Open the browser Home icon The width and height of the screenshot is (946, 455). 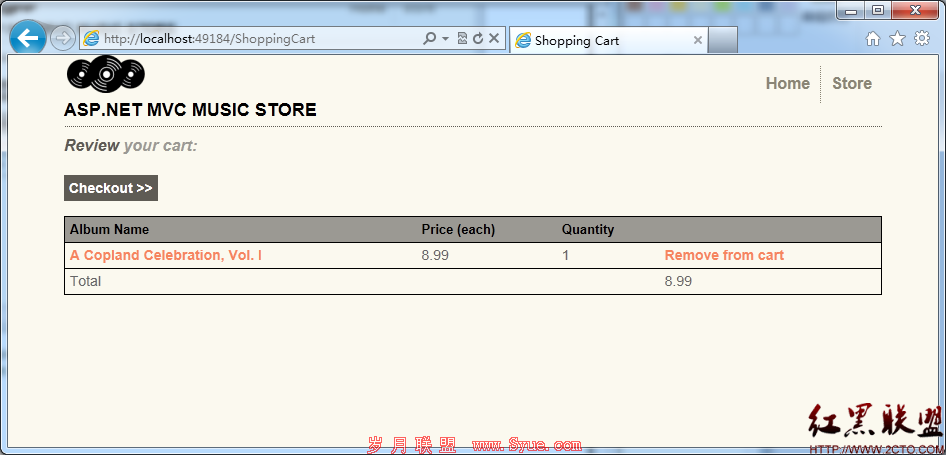coord(872,39)
